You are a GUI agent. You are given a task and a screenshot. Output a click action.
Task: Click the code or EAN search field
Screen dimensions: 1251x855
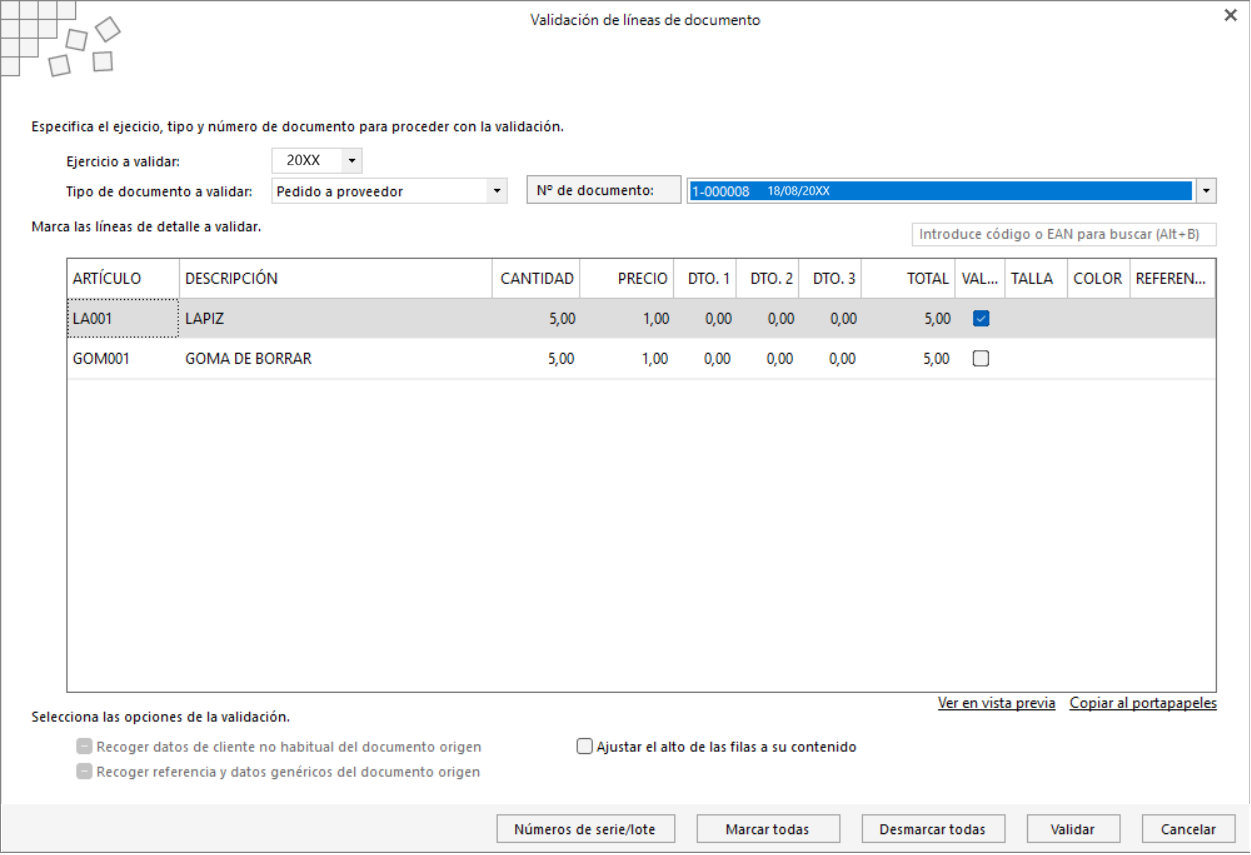(x=1064, y=235)
